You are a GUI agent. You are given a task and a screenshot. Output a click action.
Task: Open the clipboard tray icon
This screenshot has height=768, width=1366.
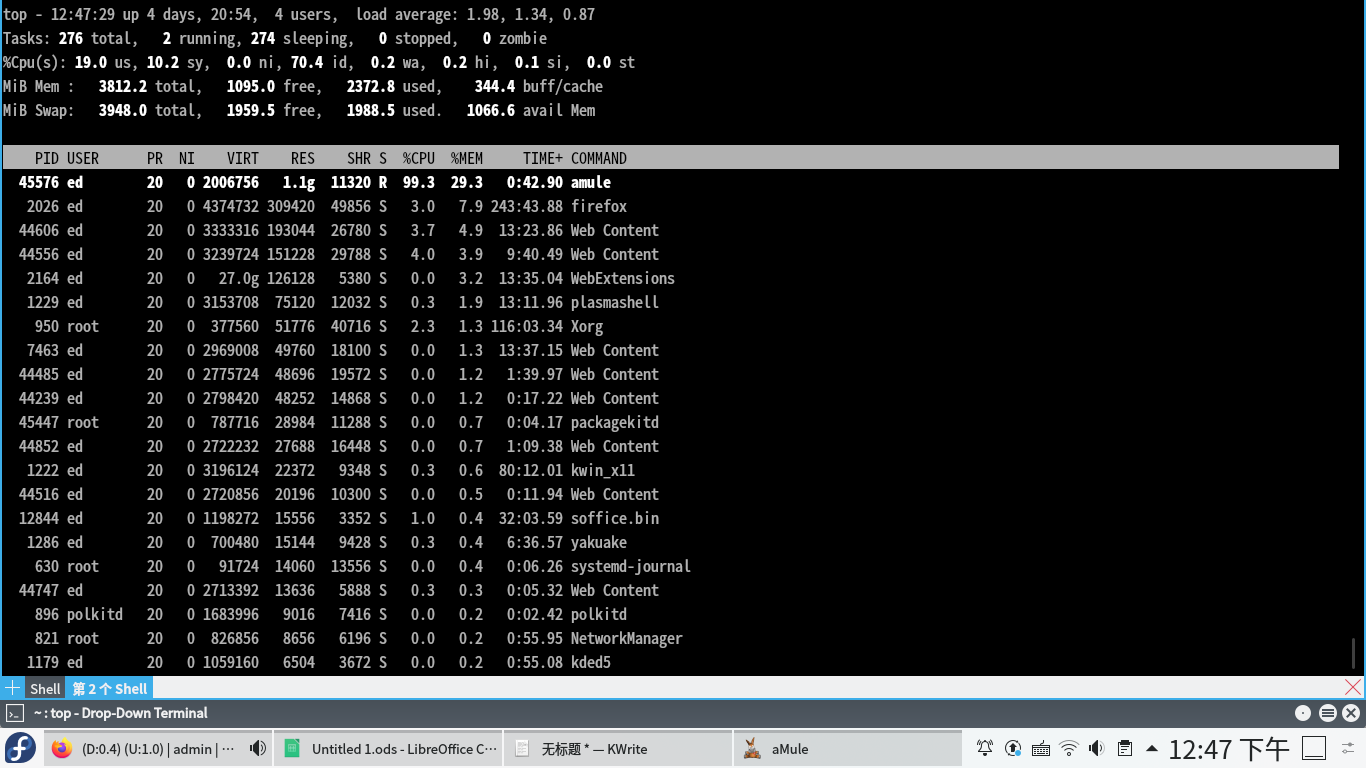tap(1125, 748)
